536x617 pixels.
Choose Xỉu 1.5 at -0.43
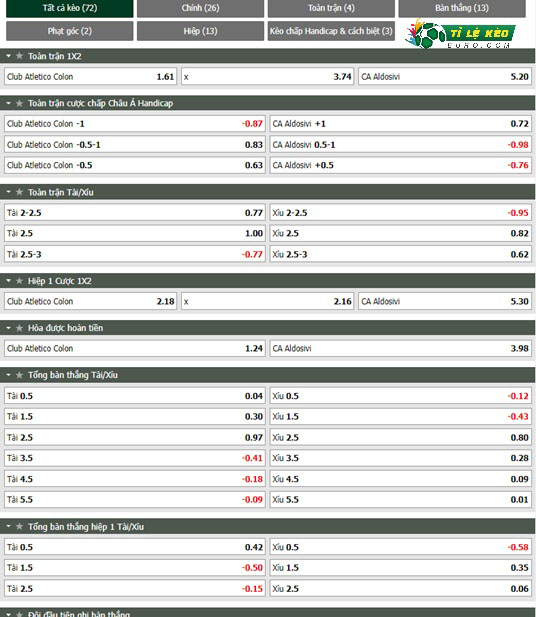[401, 416]
